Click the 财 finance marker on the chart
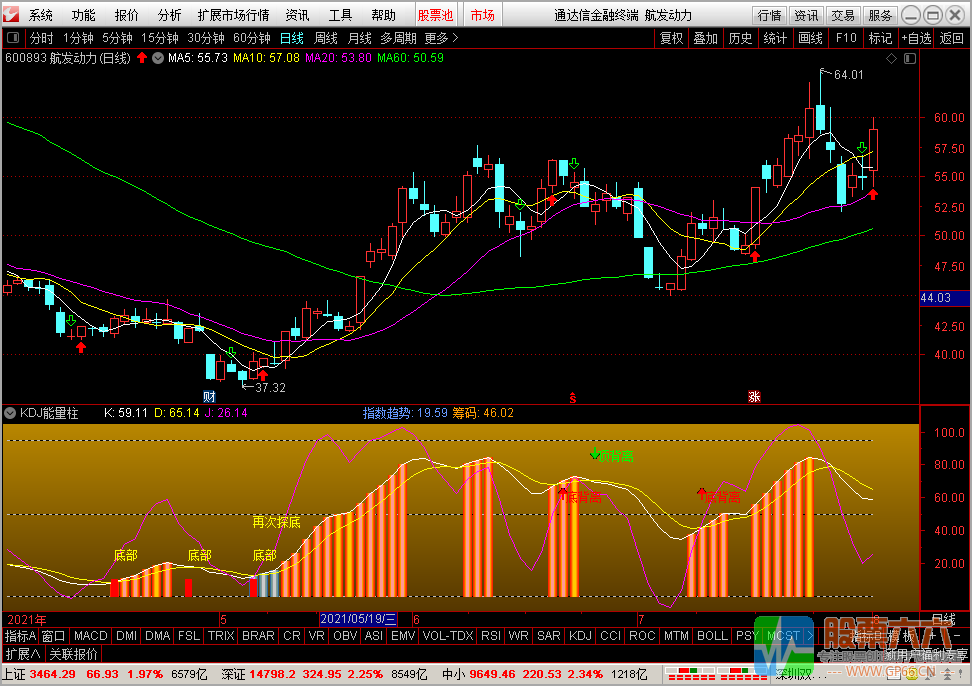972x686 pixels. pyautogui.click(x=210, y=397)
